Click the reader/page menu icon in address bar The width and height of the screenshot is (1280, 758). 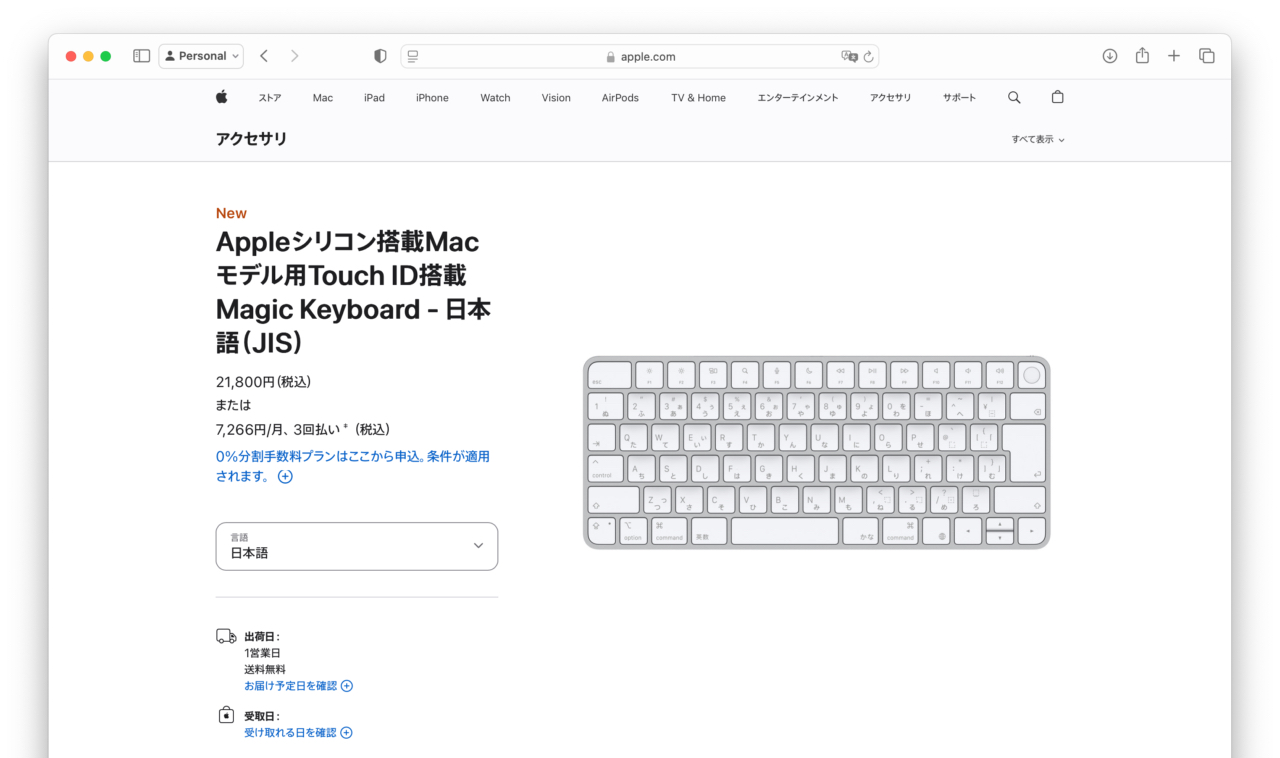point(413,56)
